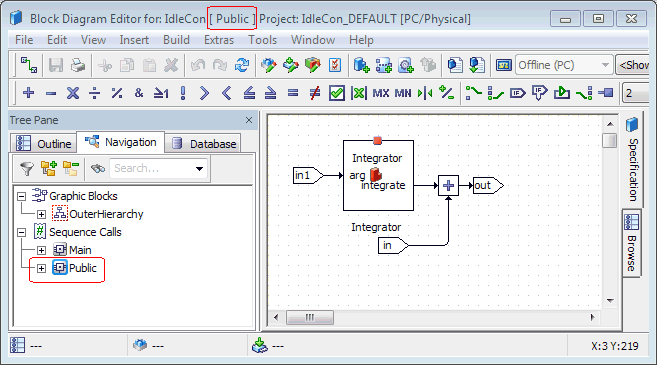Close the Tree Pane panel
The width and height of the screenshot is (657, 365).
click(x=249, y=120)
